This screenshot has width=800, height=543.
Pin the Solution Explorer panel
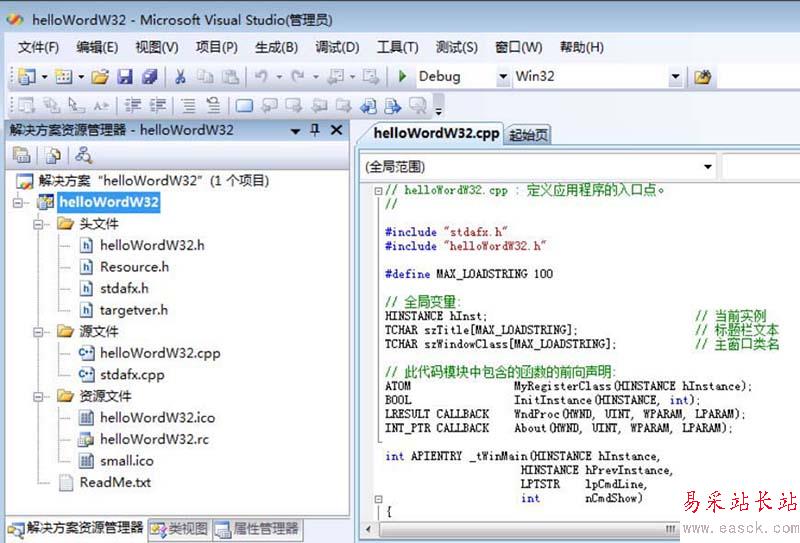(315, 130)
